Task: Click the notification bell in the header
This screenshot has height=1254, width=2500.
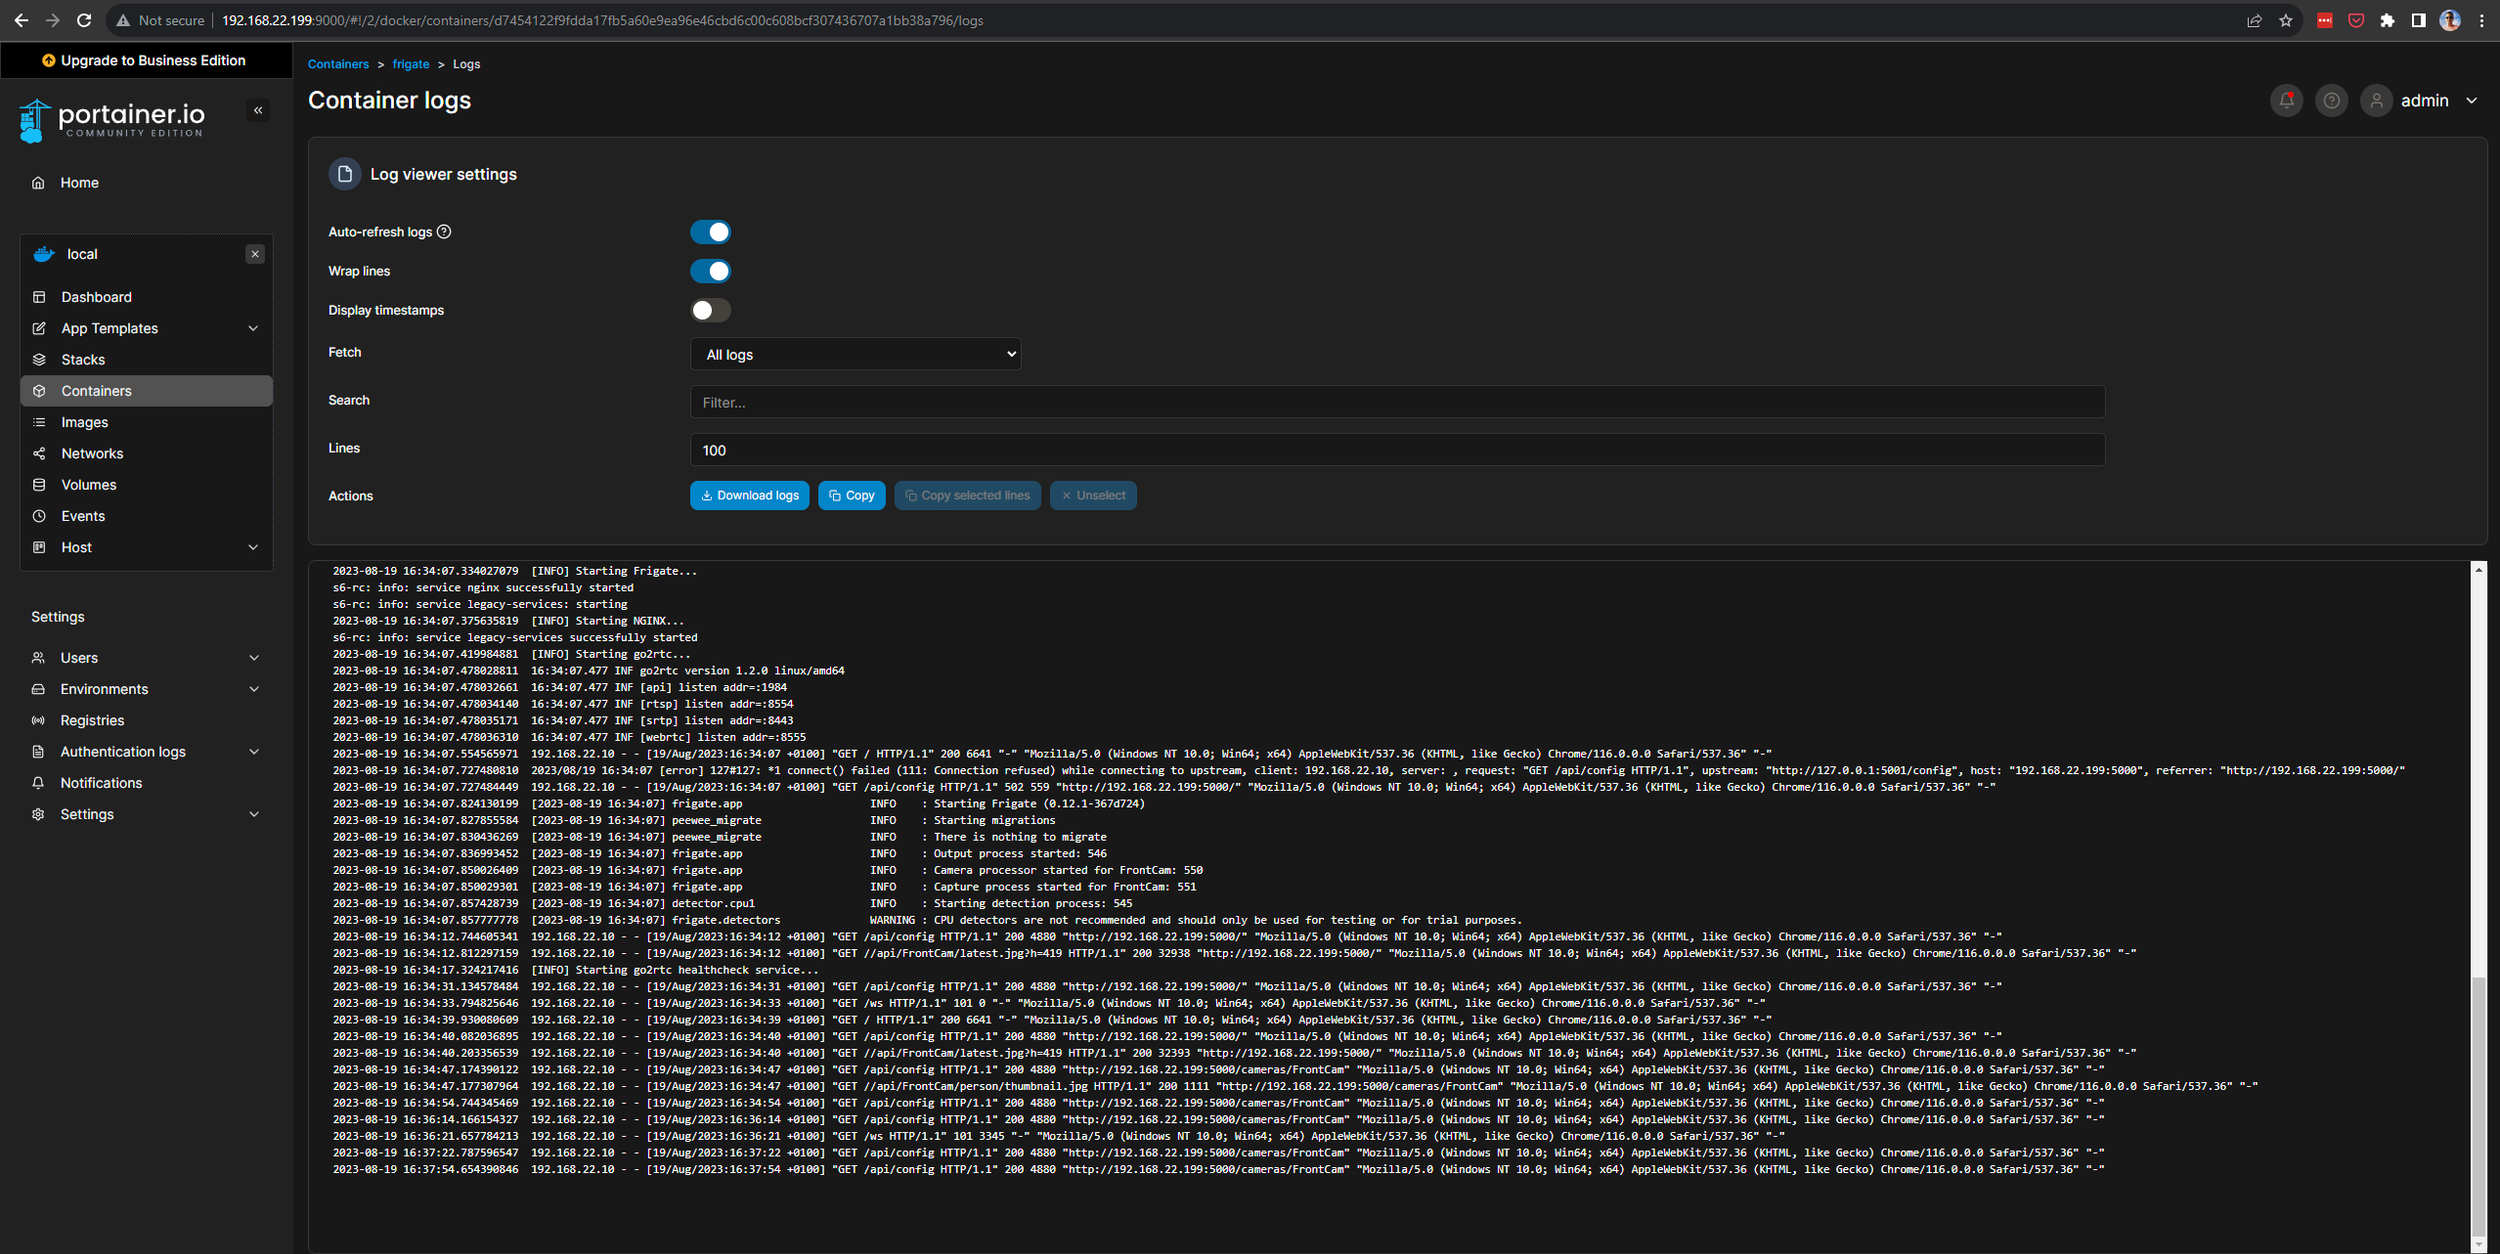Action: point(2285,100)
